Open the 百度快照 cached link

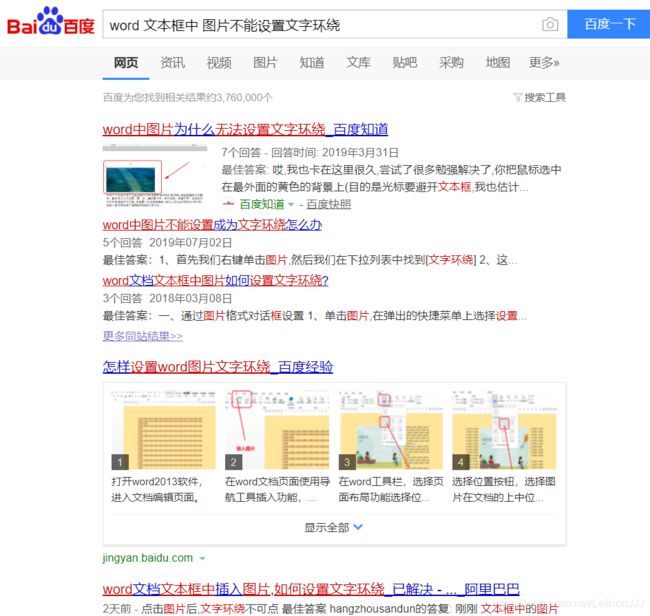[329, 204]
